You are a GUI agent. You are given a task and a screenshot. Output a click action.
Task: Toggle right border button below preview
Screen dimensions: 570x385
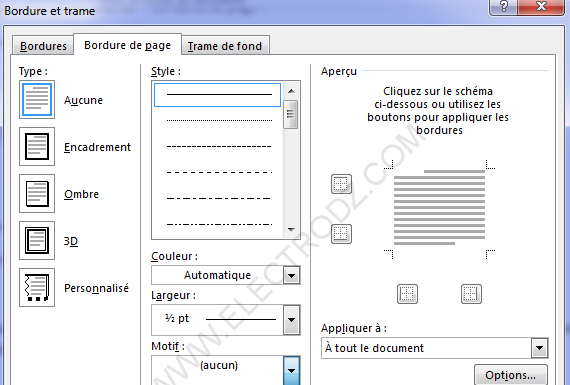pyautogui.click(x=471, y=294)
